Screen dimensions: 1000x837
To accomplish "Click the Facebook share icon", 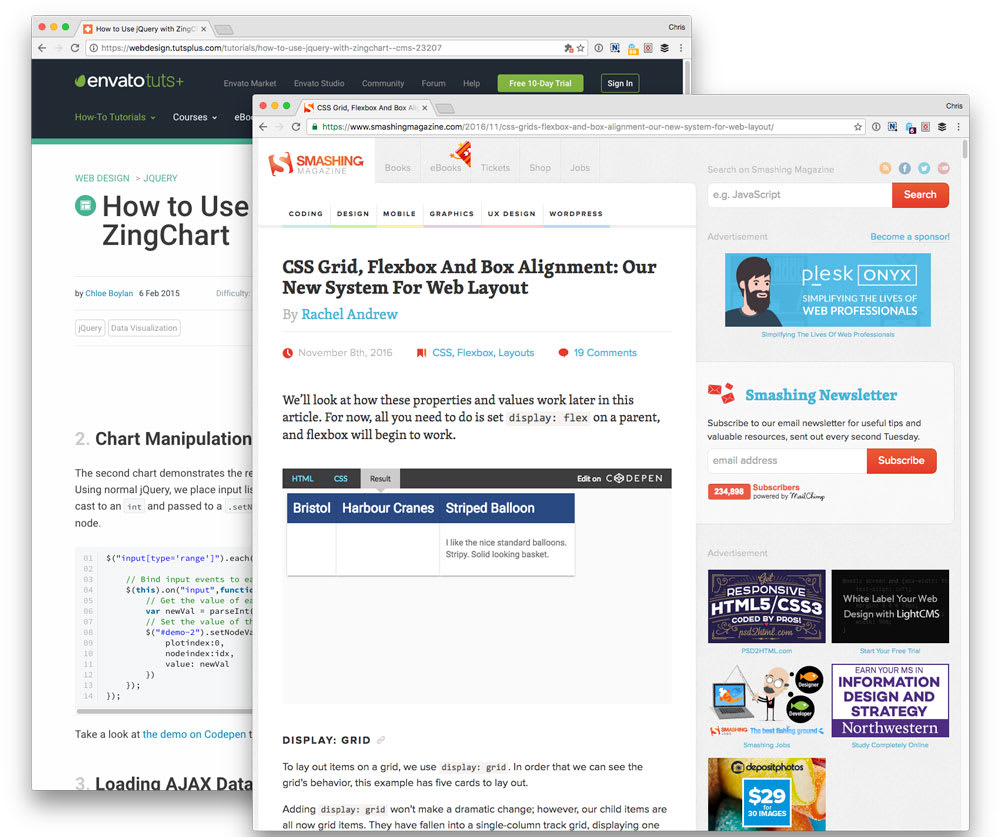I will click(905, 168).
